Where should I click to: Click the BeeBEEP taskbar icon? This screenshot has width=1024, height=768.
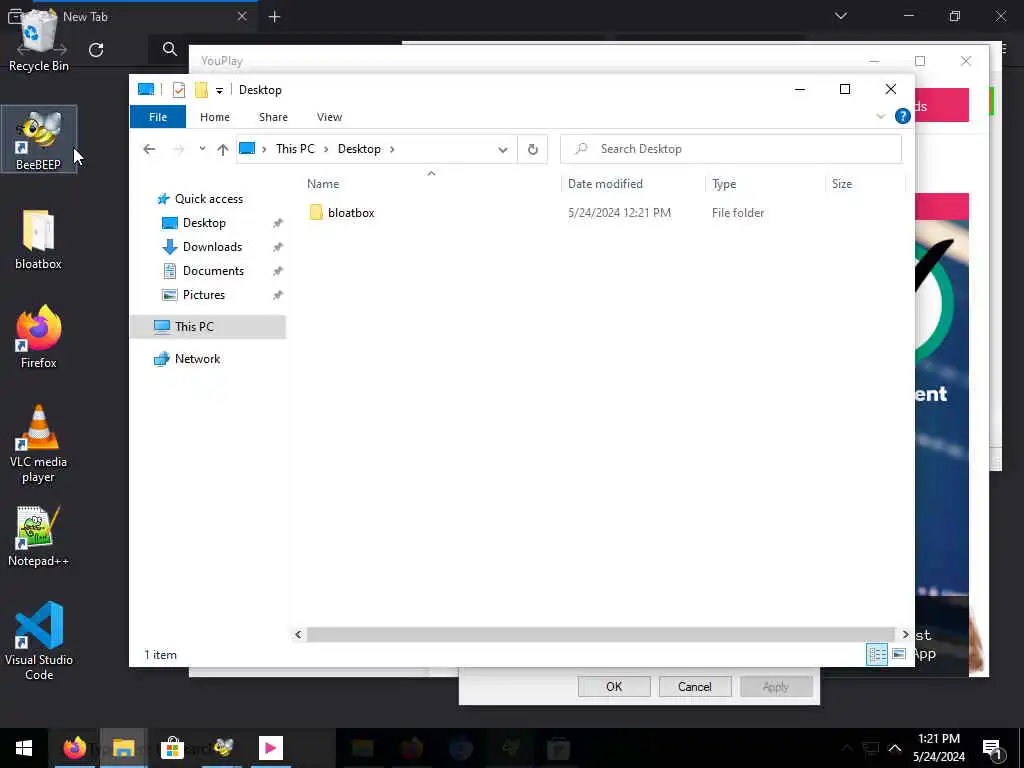pyautogui.click(x=222, y=748)
